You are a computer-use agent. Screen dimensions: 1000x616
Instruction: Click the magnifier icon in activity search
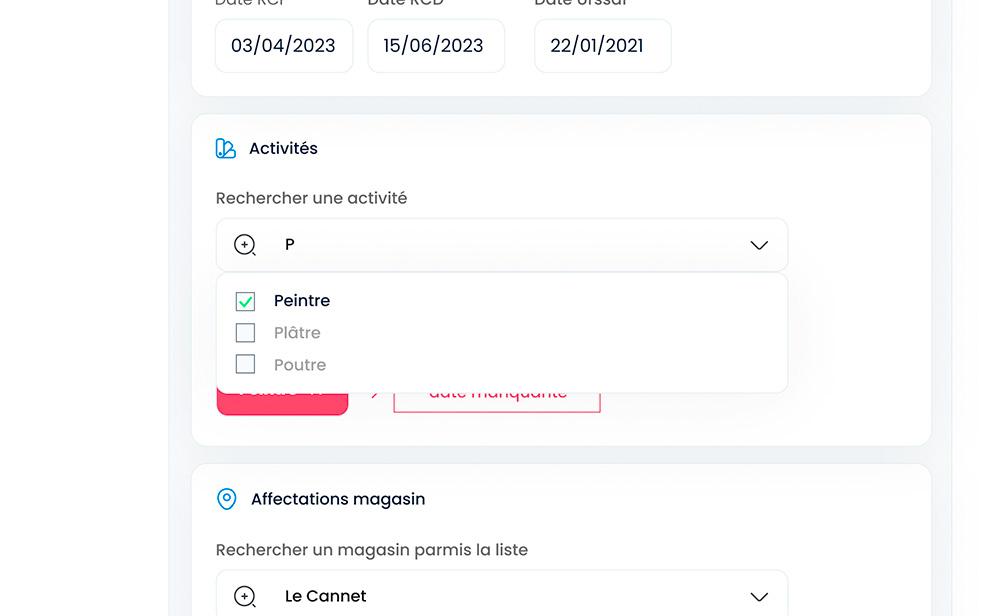coord(245,245)
